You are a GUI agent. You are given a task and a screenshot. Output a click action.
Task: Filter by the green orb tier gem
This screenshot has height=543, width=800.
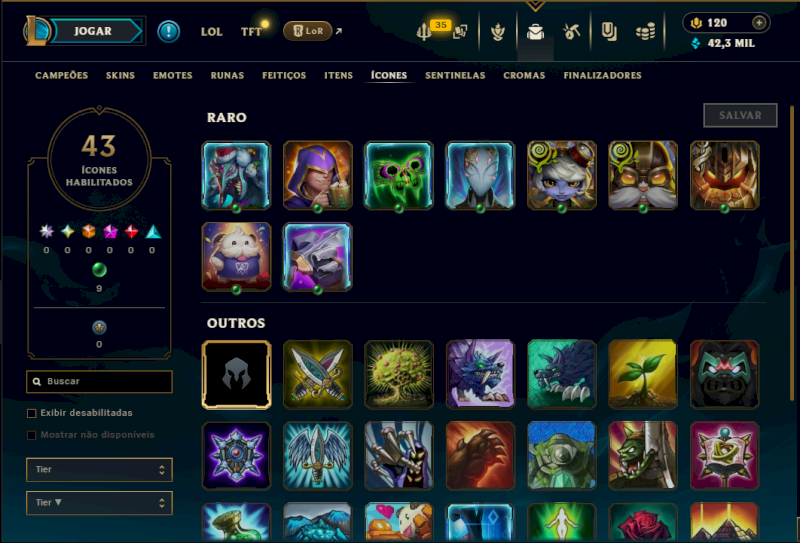[x=99, y=269]
